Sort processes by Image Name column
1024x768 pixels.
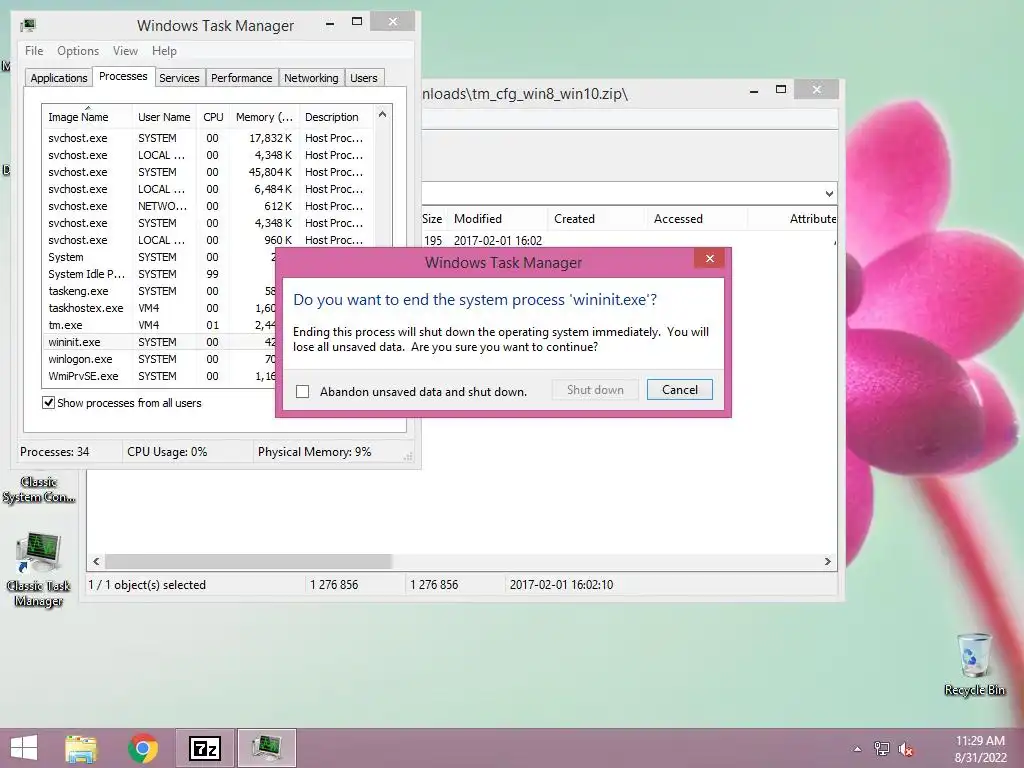click(x=87, y=117)
